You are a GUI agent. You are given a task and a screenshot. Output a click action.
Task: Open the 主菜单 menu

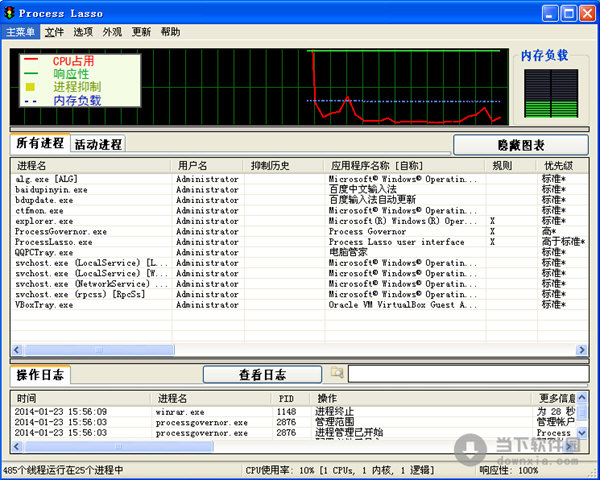point(20,32)
